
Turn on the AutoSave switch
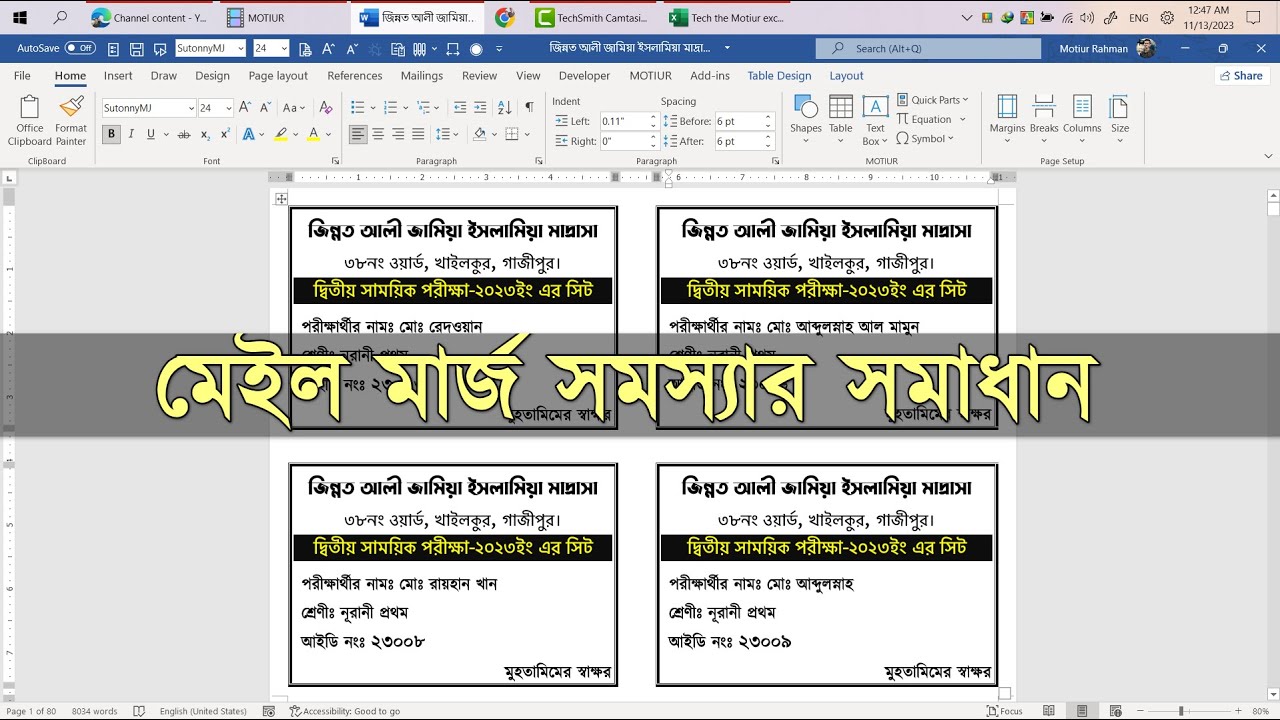pyautogui.click(x=80, y=48)
